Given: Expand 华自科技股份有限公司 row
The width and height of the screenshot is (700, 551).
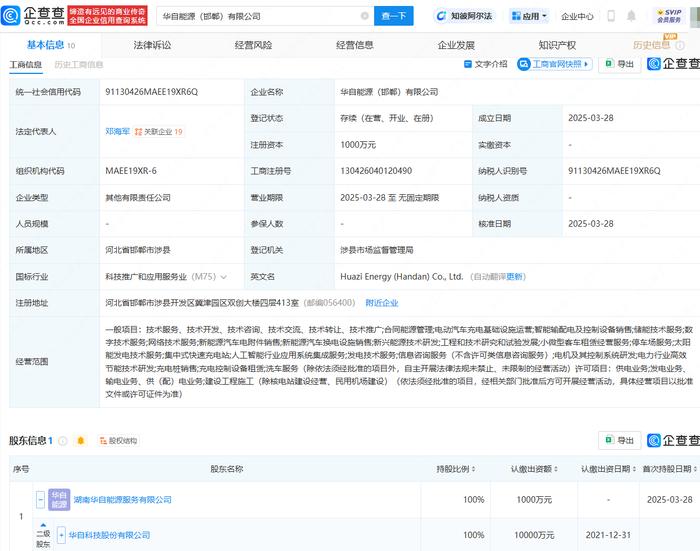Looking at the screenshot, I should tap(62, 535).
